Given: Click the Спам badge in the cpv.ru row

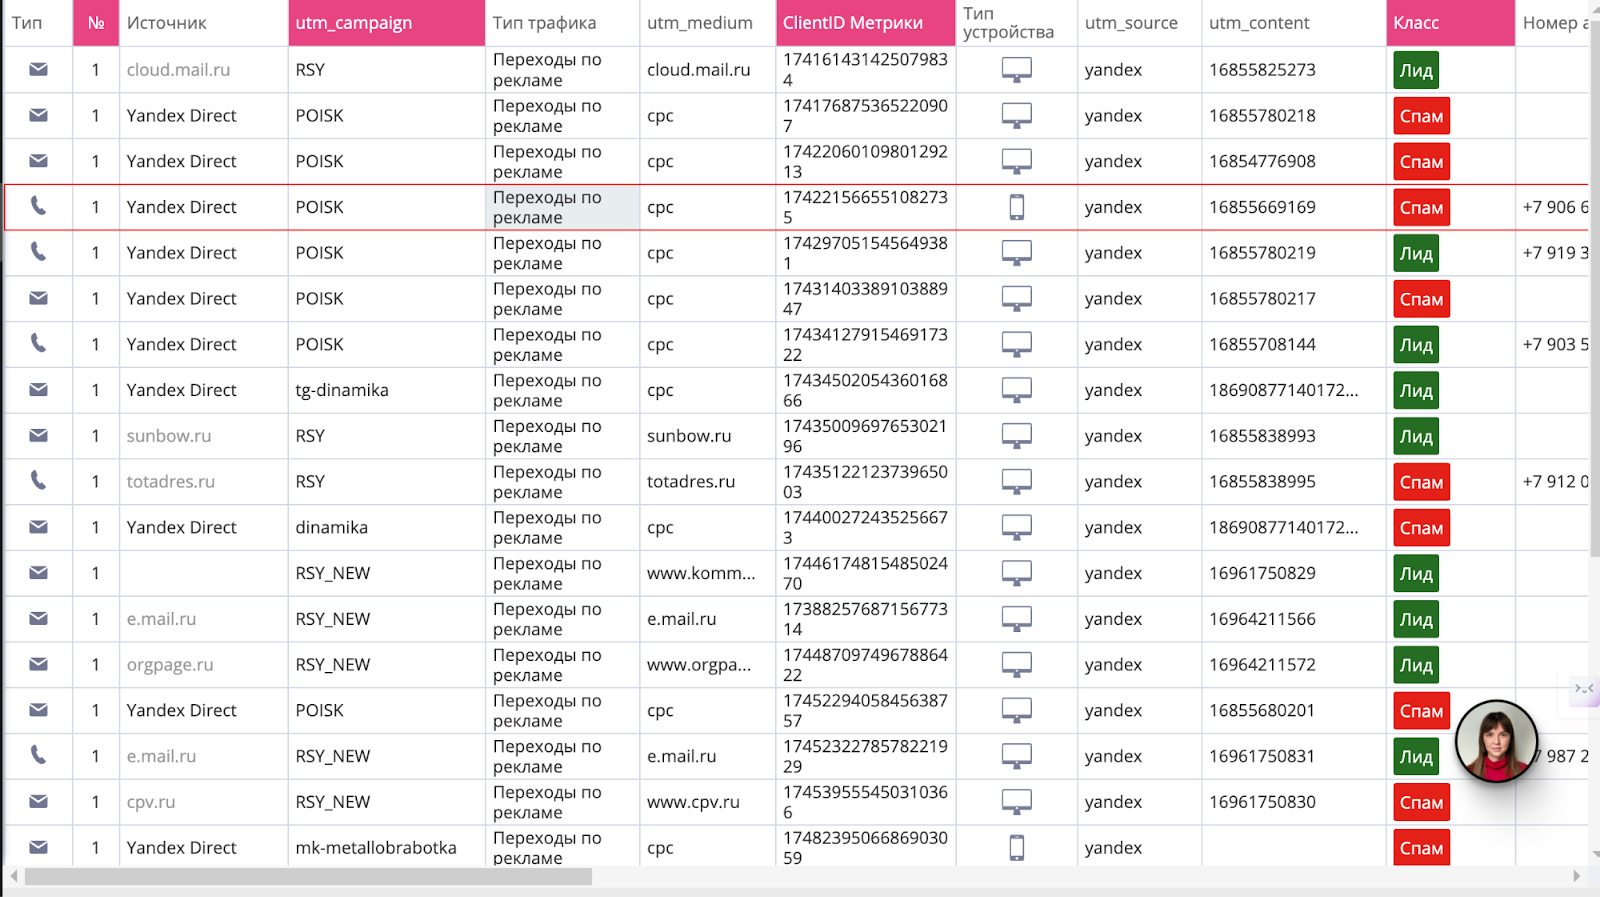Looking at the screenshot, I should 1421,803.
